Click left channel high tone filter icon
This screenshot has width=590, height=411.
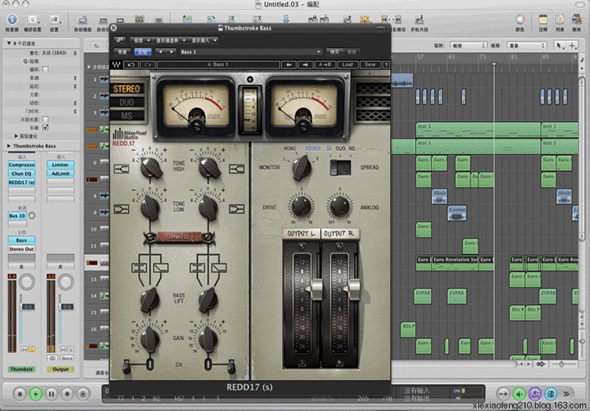(x=121, y=169)
